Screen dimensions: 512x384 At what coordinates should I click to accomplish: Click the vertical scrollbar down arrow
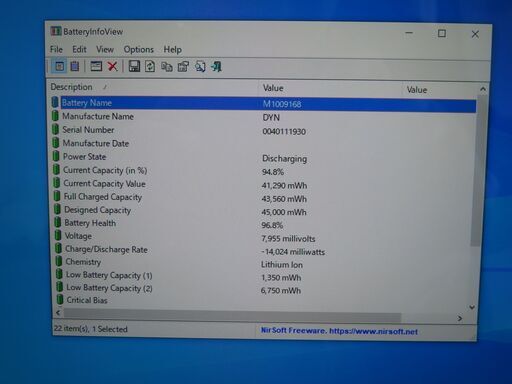point(472,307)
